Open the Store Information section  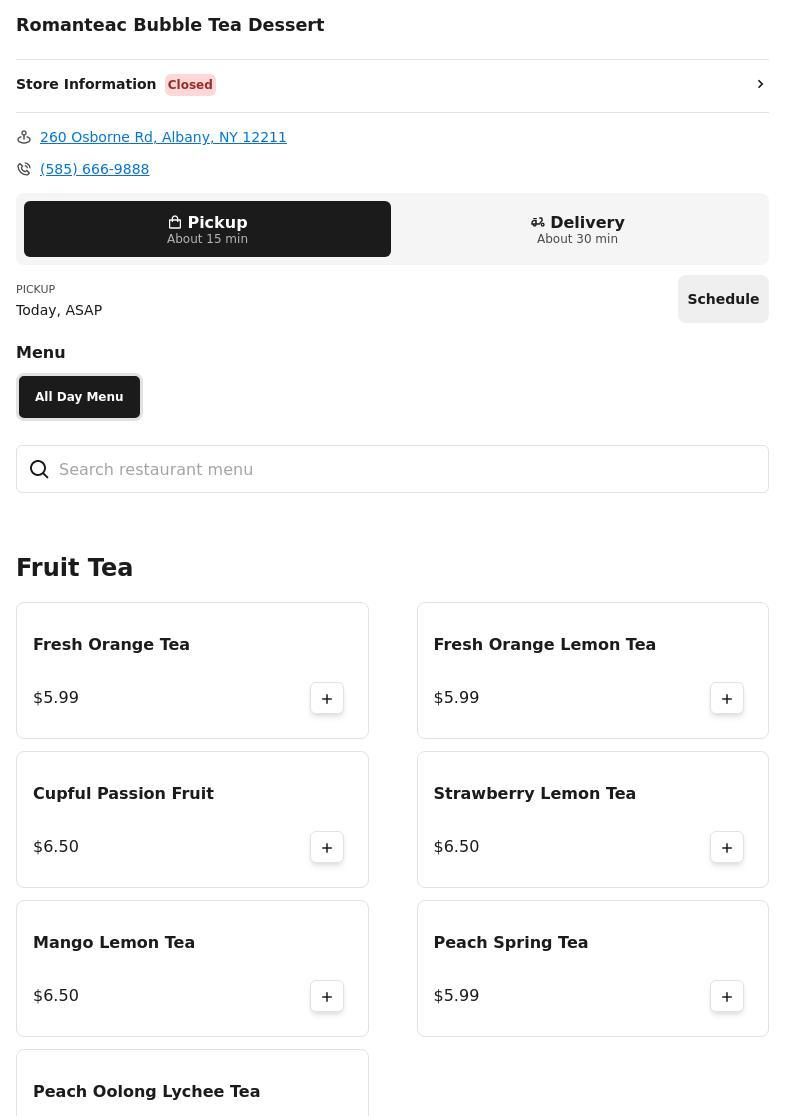pos(86,84)
